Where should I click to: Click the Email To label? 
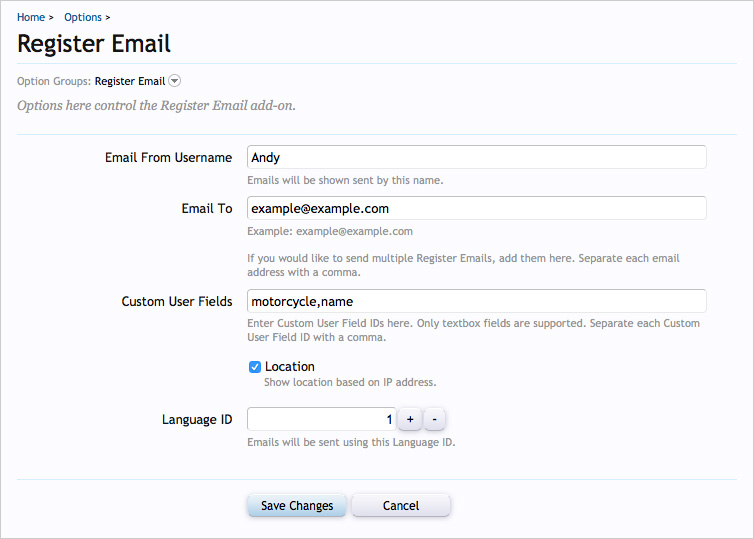(207, 209)
